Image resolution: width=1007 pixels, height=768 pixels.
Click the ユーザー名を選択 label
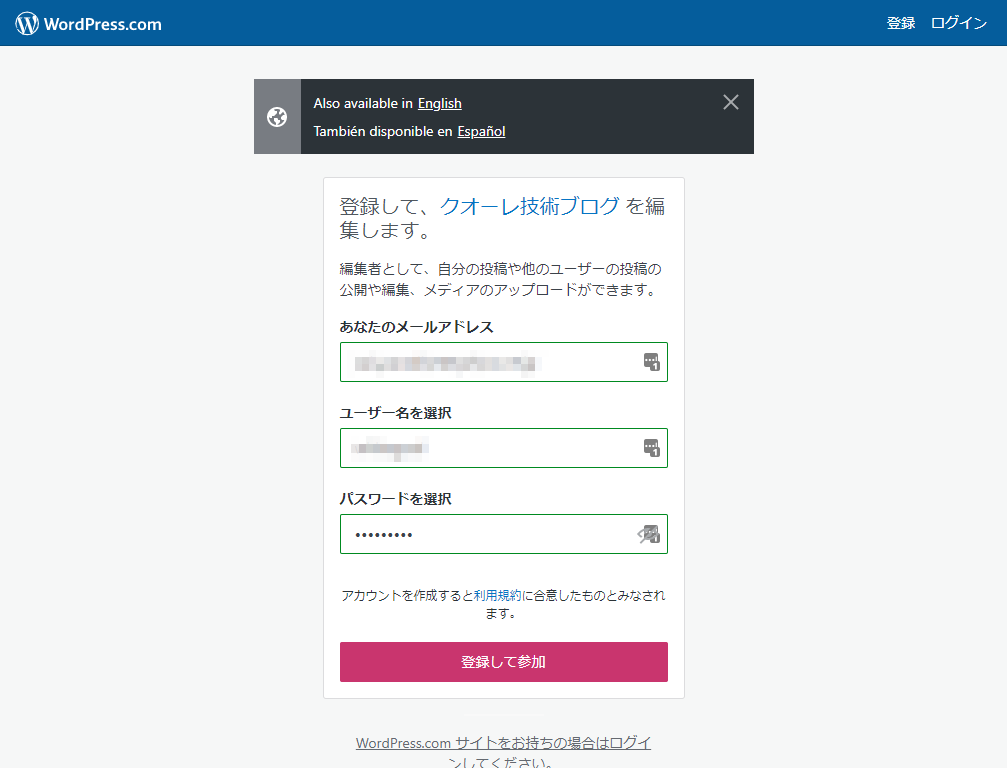[x=402, y=413]
